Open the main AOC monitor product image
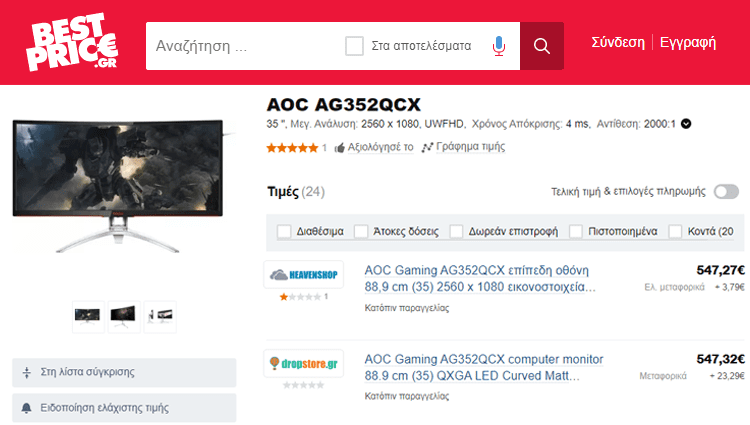The width and height of the screenshot is (750, 425). click(119, 185)
